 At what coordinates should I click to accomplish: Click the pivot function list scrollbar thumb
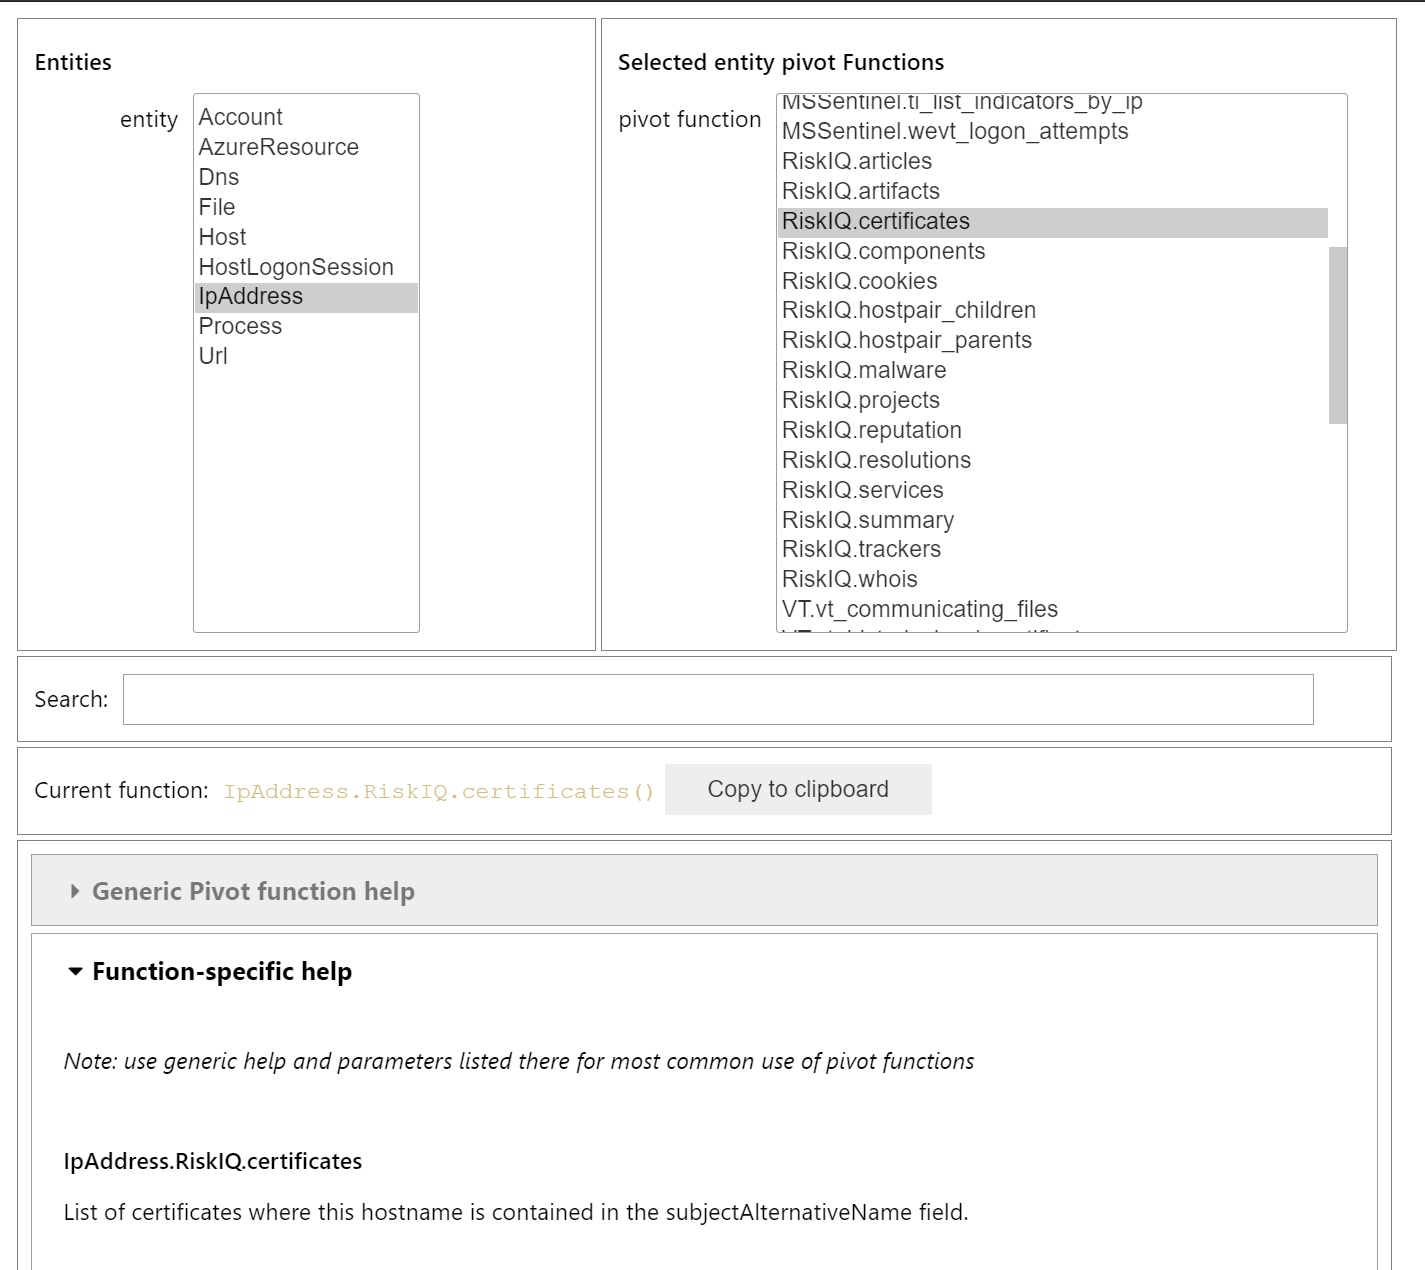pos(1338,335)
